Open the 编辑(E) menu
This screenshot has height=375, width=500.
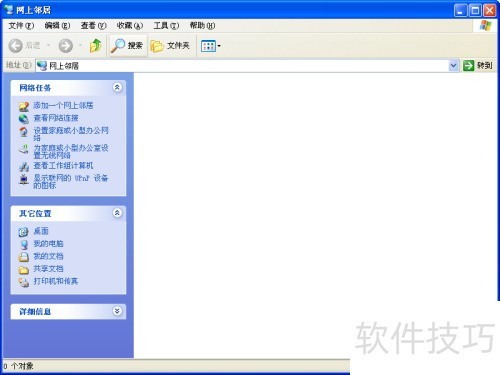click(x=57, y=25)
